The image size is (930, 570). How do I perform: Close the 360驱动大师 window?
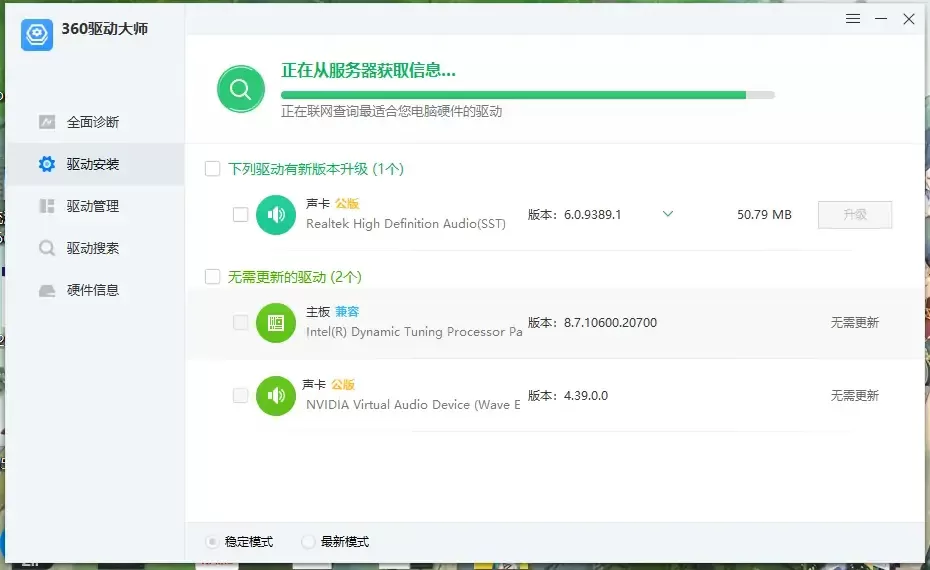coord(909,19)
